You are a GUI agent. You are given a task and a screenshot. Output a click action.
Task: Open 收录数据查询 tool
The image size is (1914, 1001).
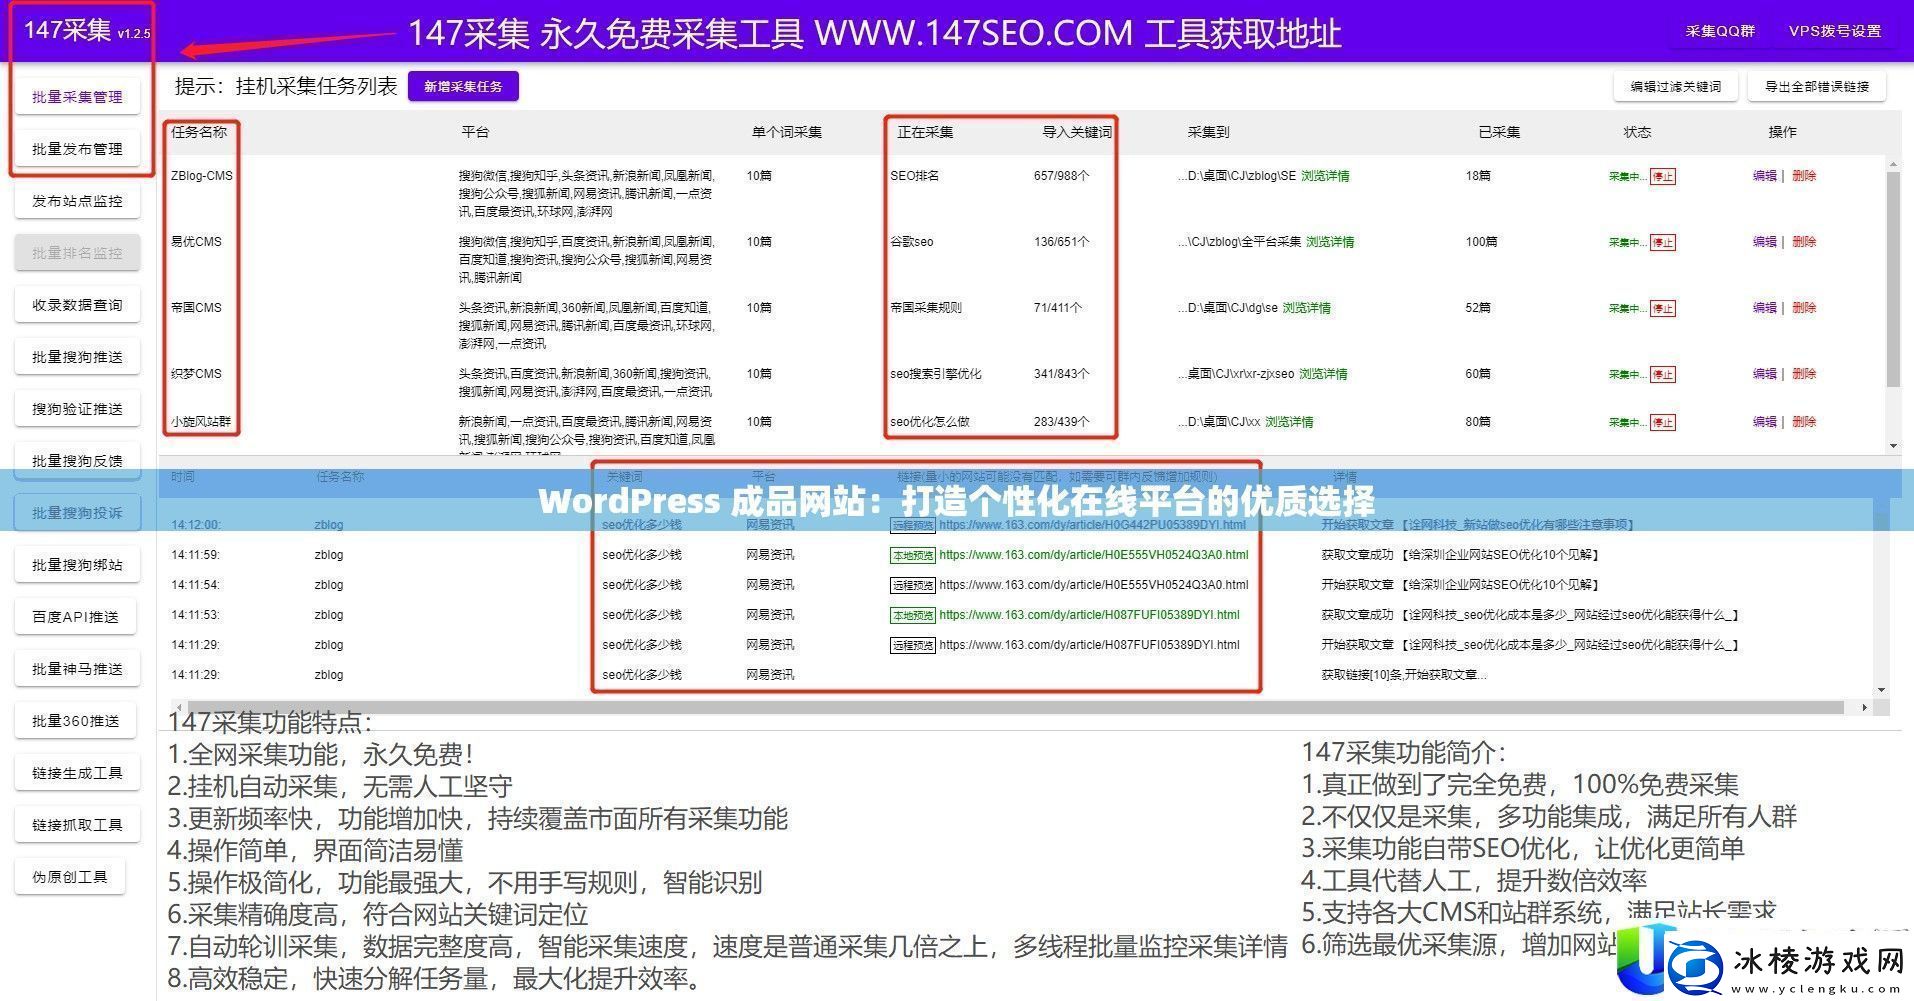click(77, 304)
